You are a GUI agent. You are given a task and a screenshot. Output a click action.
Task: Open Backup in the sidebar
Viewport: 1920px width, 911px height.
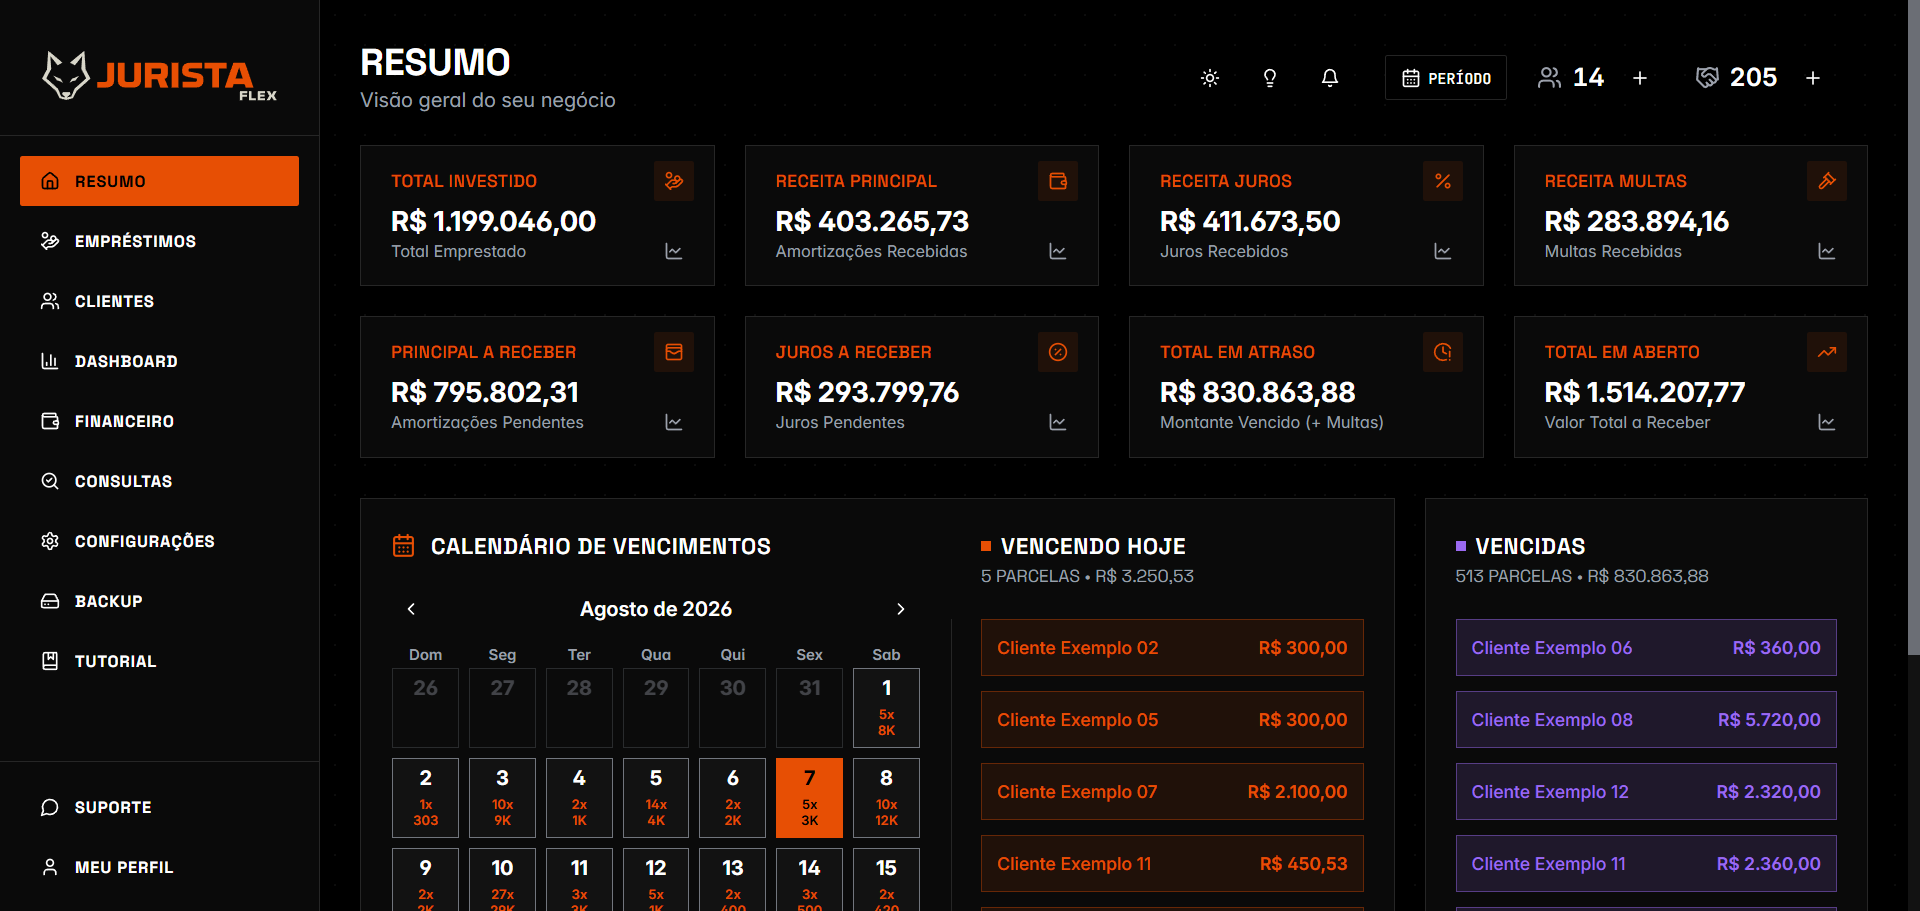159,601
